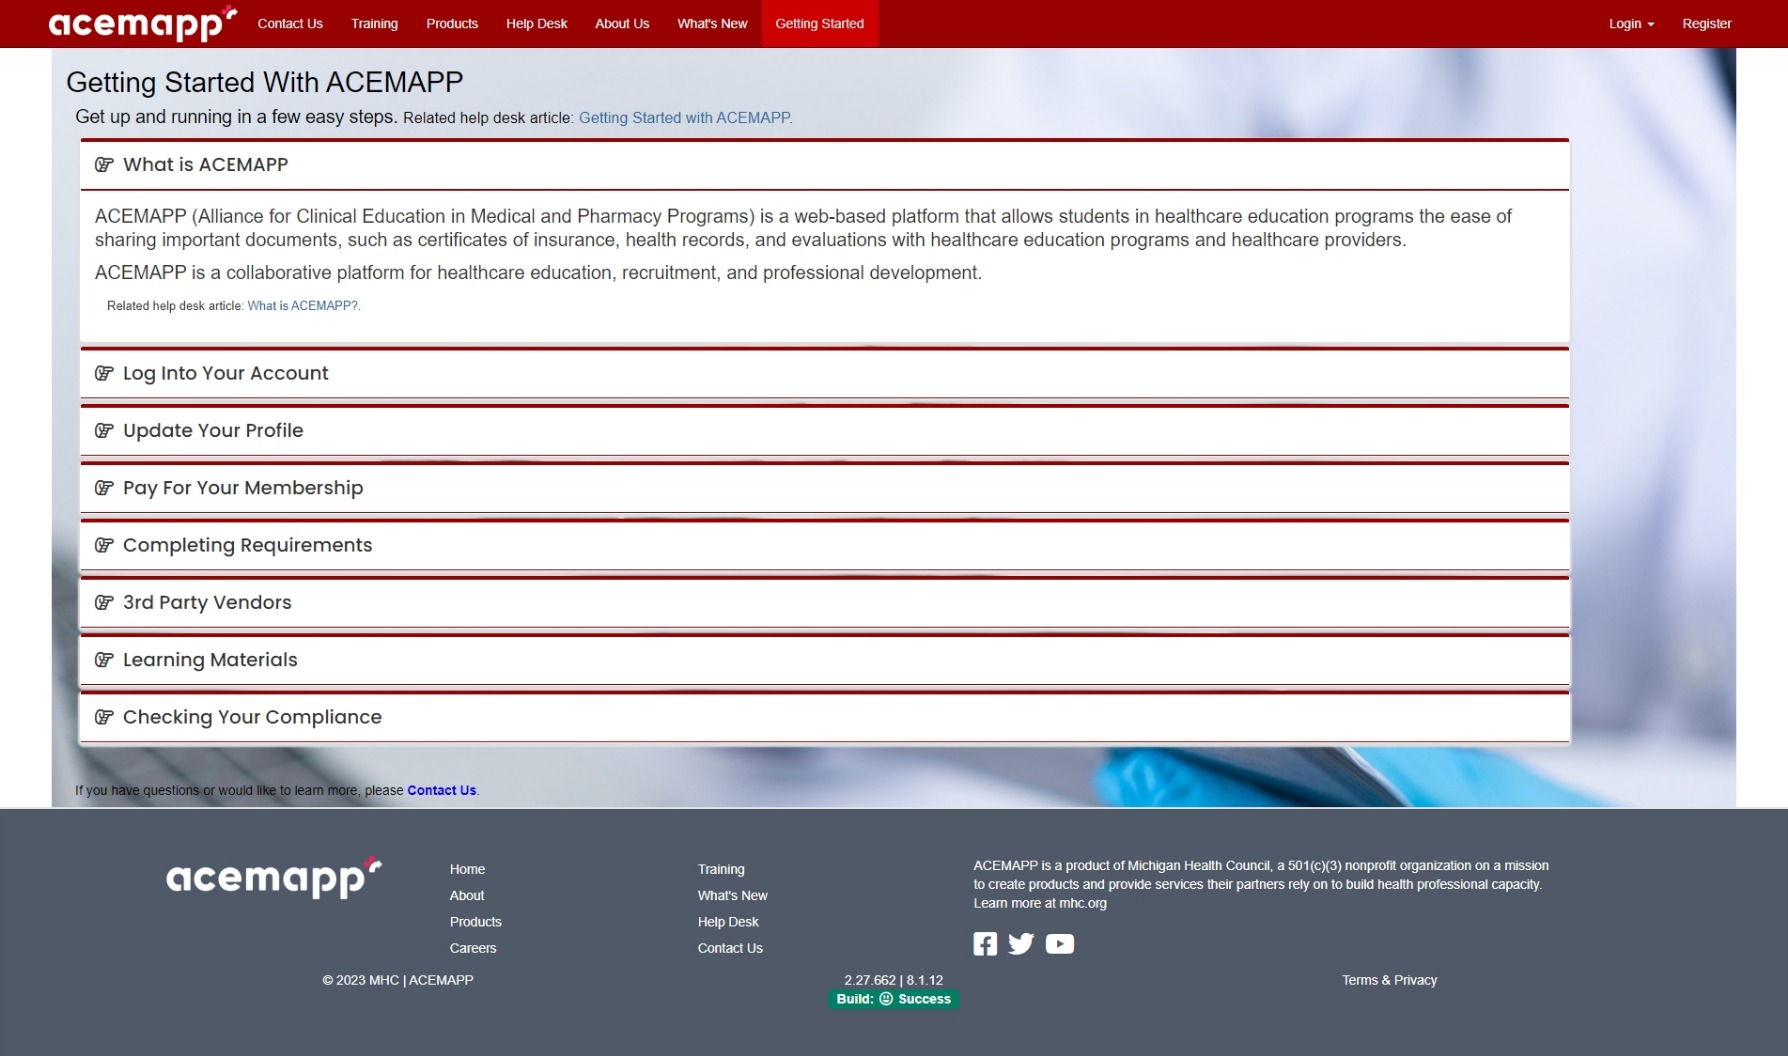This screenshot has height=1056, width=1788.
Task: Click the hand icon next to Log Into Your Account
Action: 104,373
